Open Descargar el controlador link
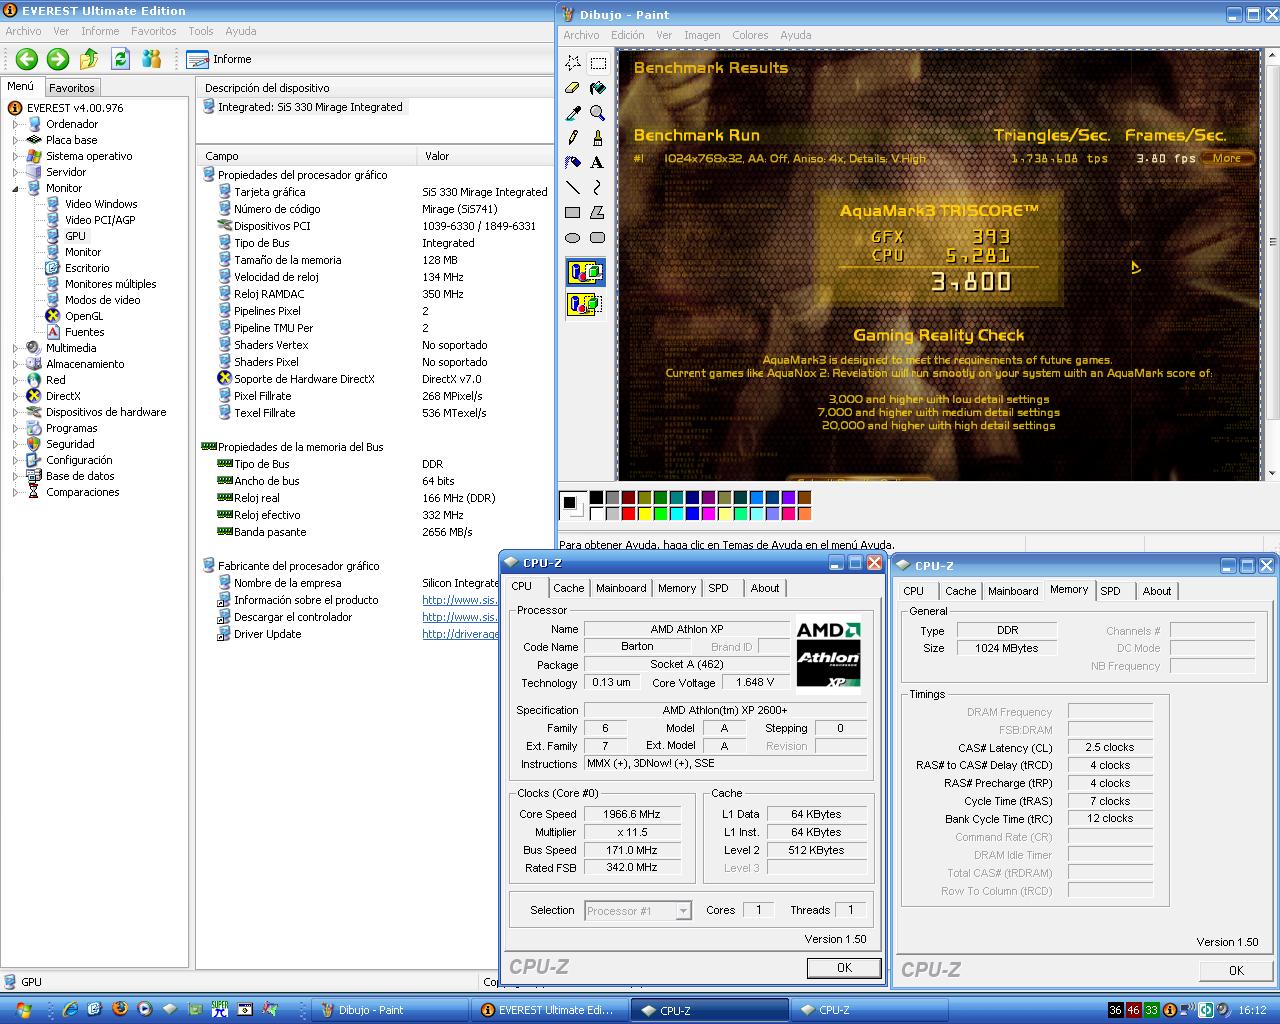1280x1024 pixels. (460, 617)
